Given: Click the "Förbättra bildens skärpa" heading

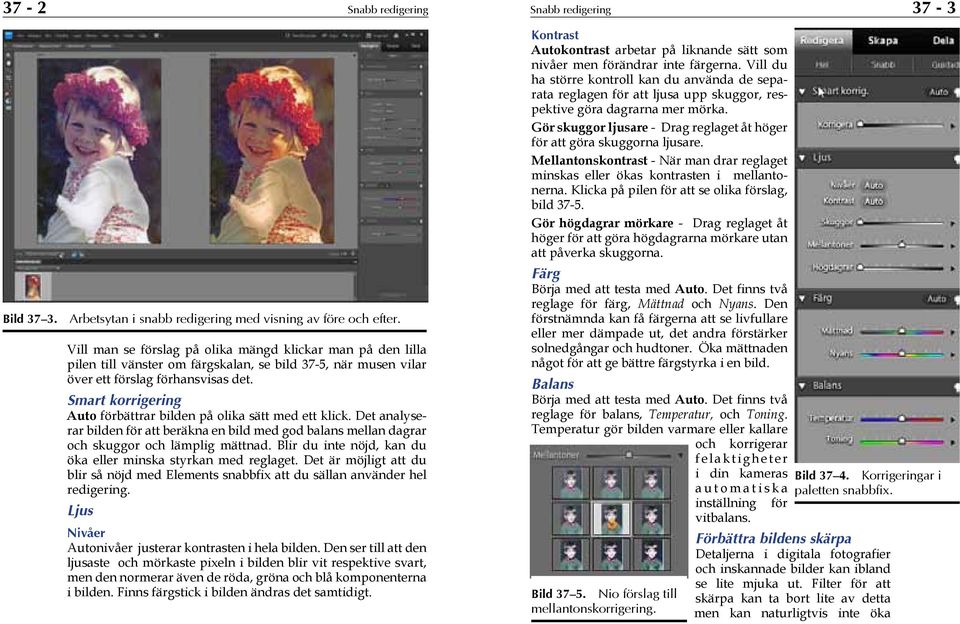Looking at the screenshot, I should (773, 538).
